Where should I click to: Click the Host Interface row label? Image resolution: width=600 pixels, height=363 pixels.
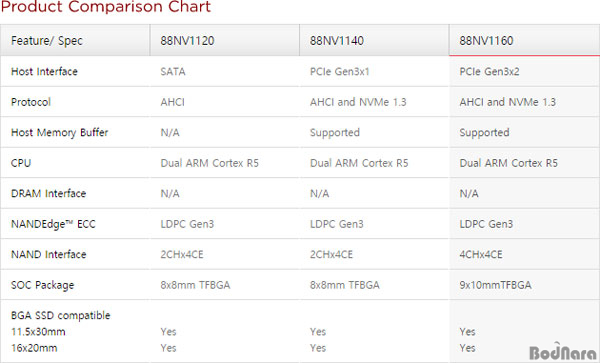click(x=44, y=72)
